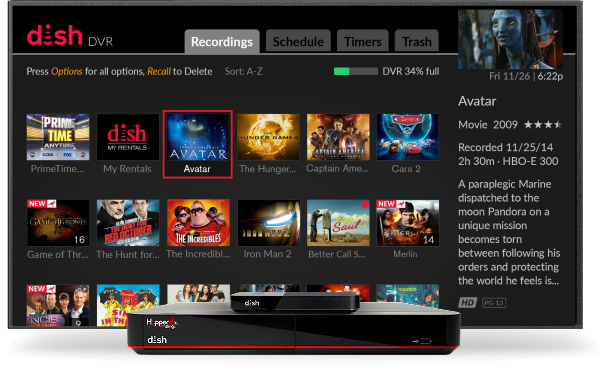Screen dimensions: 608x372
Task: Open the NCIS recordings thumbnail
Action: pyautogui.click(x=58, y=305)
